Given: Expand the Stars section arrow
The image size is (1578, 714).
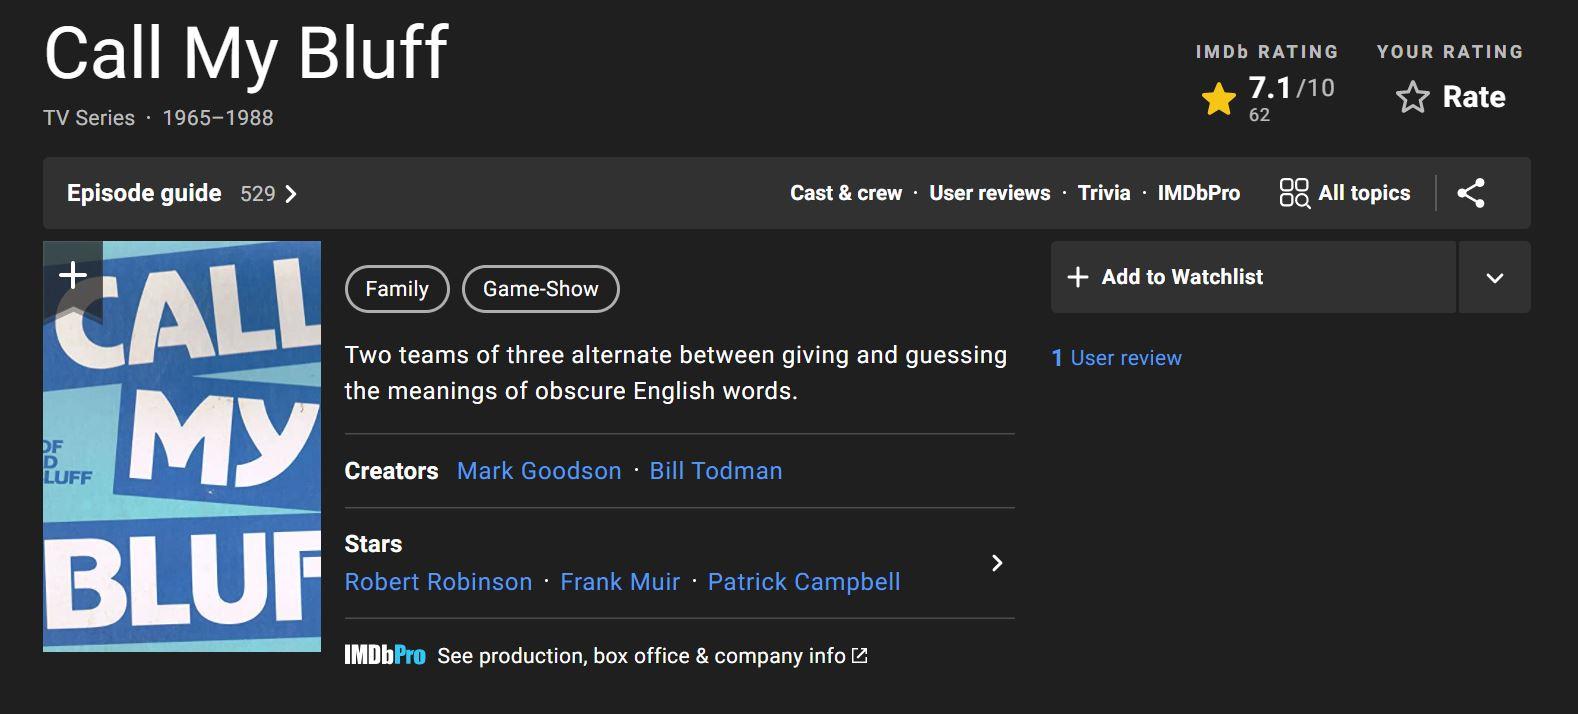Looking at the screenshot, I should (996, 563).
